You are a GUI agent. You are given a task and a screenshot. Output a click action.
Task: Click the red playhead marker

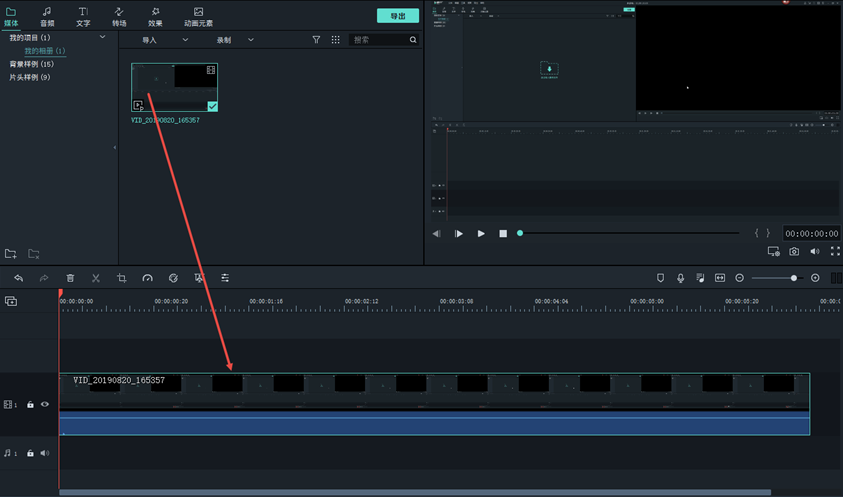pyautogui.click(x=60, y=293)
